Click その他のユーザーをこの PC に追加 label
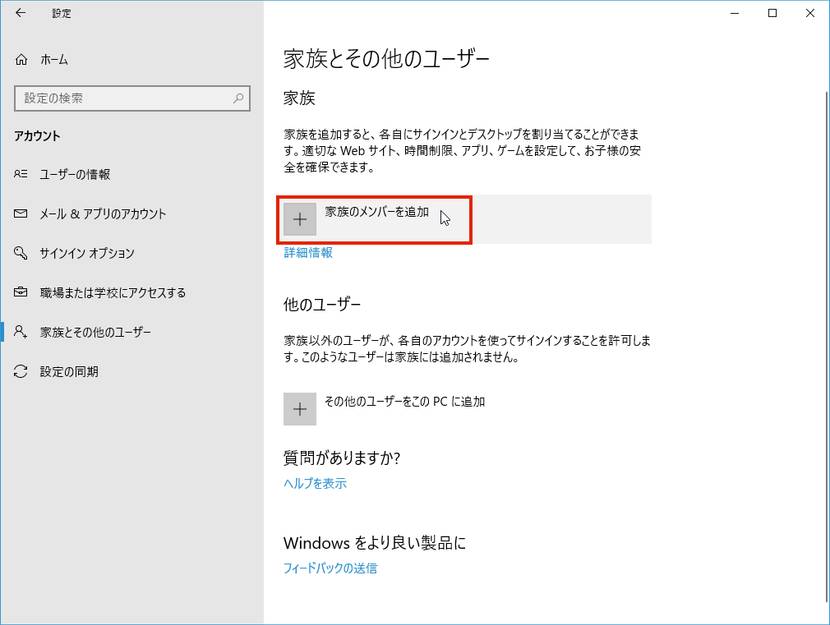Screen dimensions: 830x625 tap(404, 401)
